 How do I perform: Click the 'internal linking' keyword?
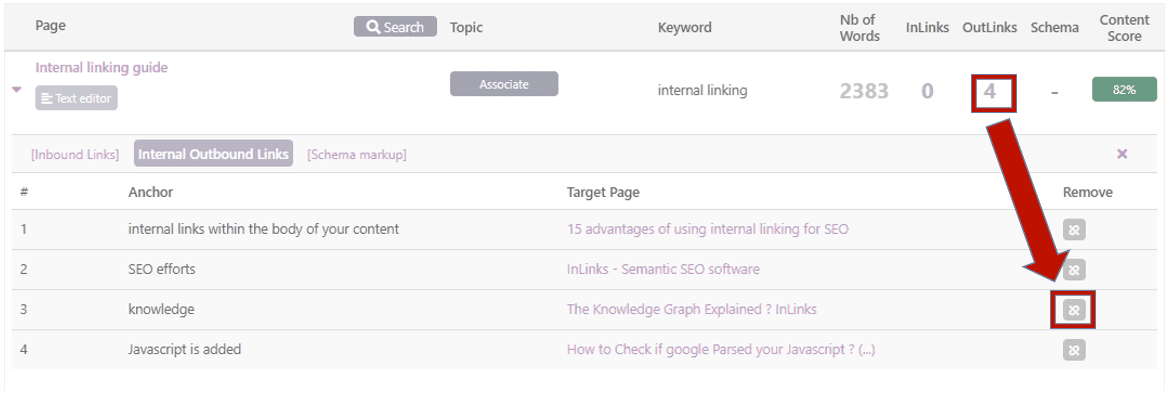click(702, 91)
